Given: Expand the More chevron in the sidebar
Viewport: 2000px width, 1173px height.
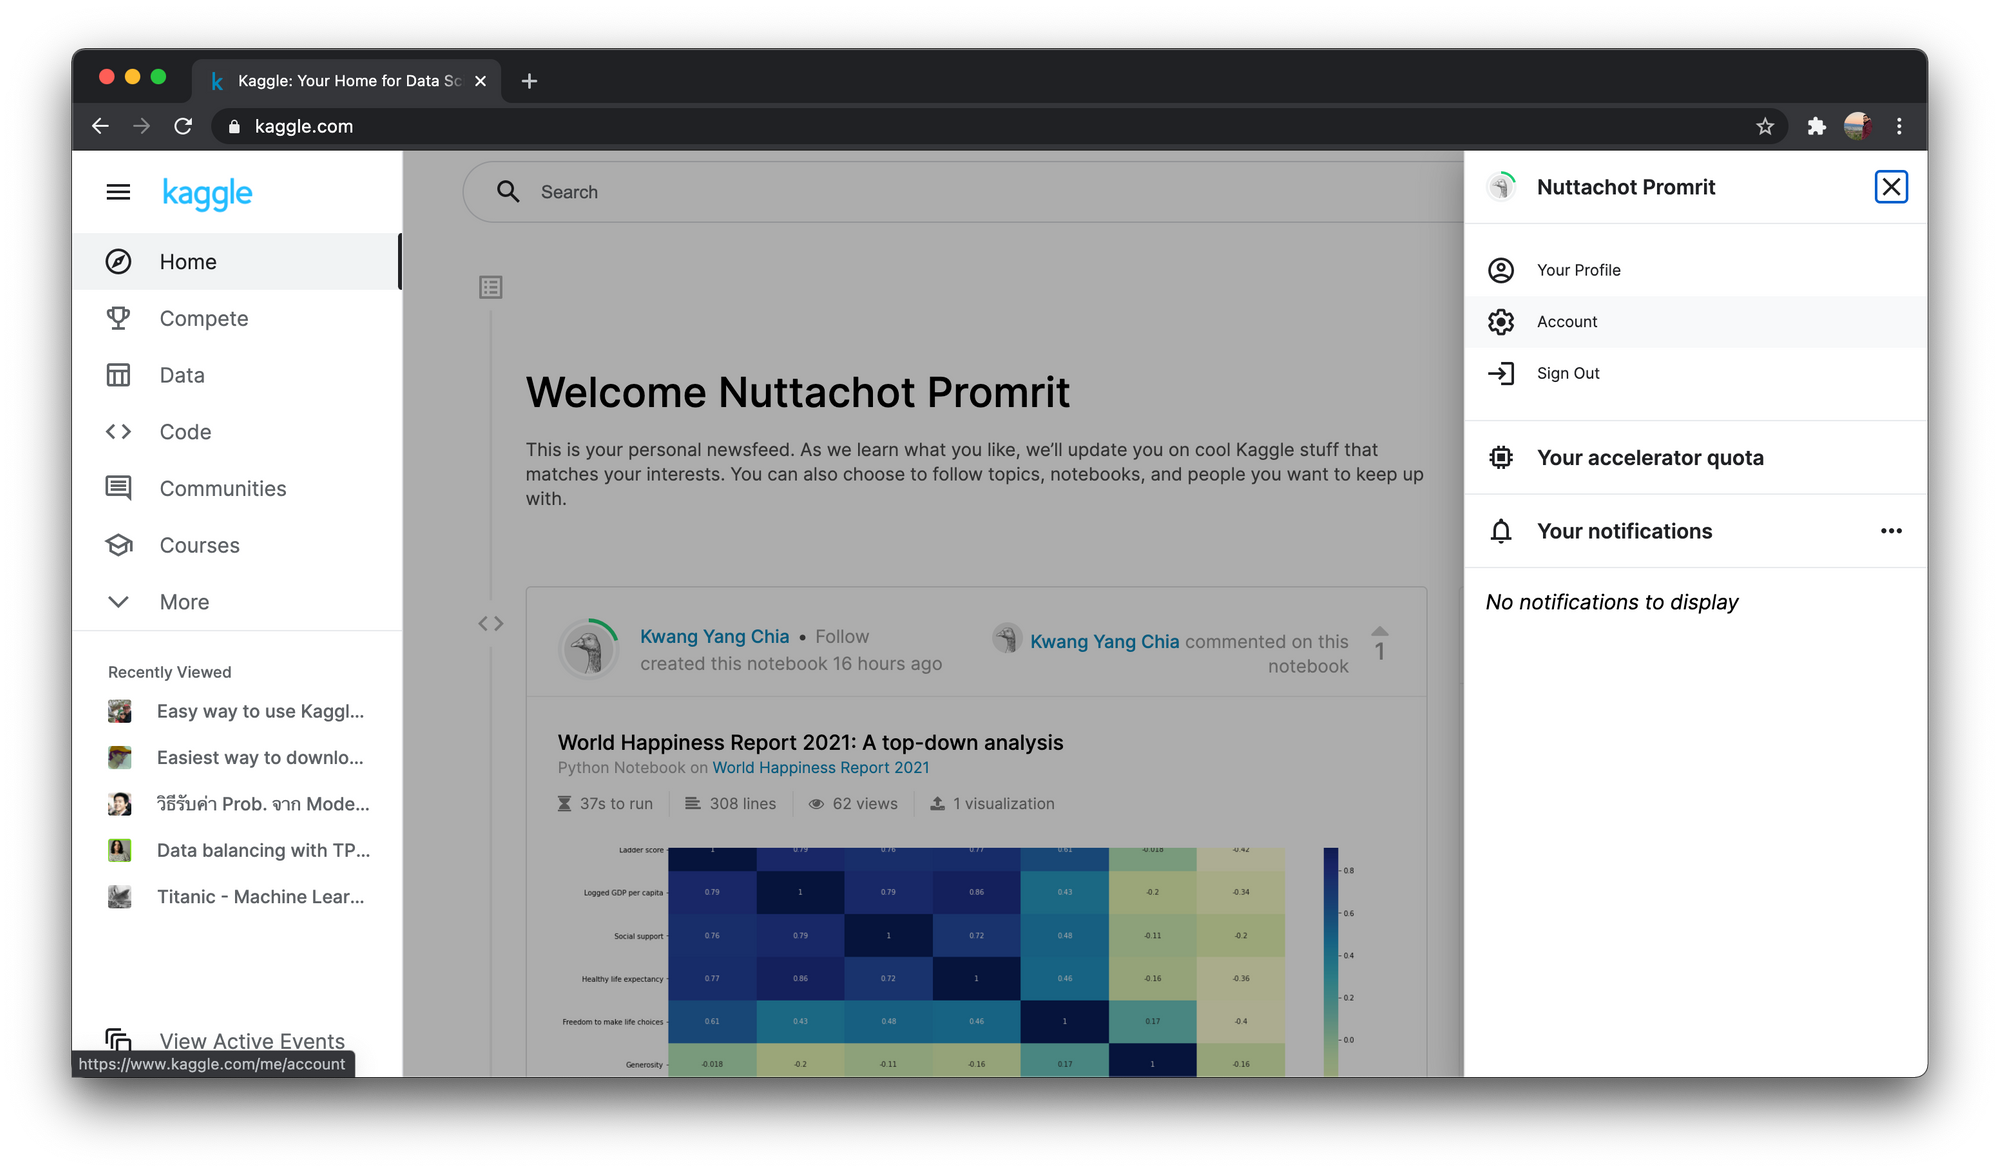Looking at the screenshot, I should pos(118,602).
